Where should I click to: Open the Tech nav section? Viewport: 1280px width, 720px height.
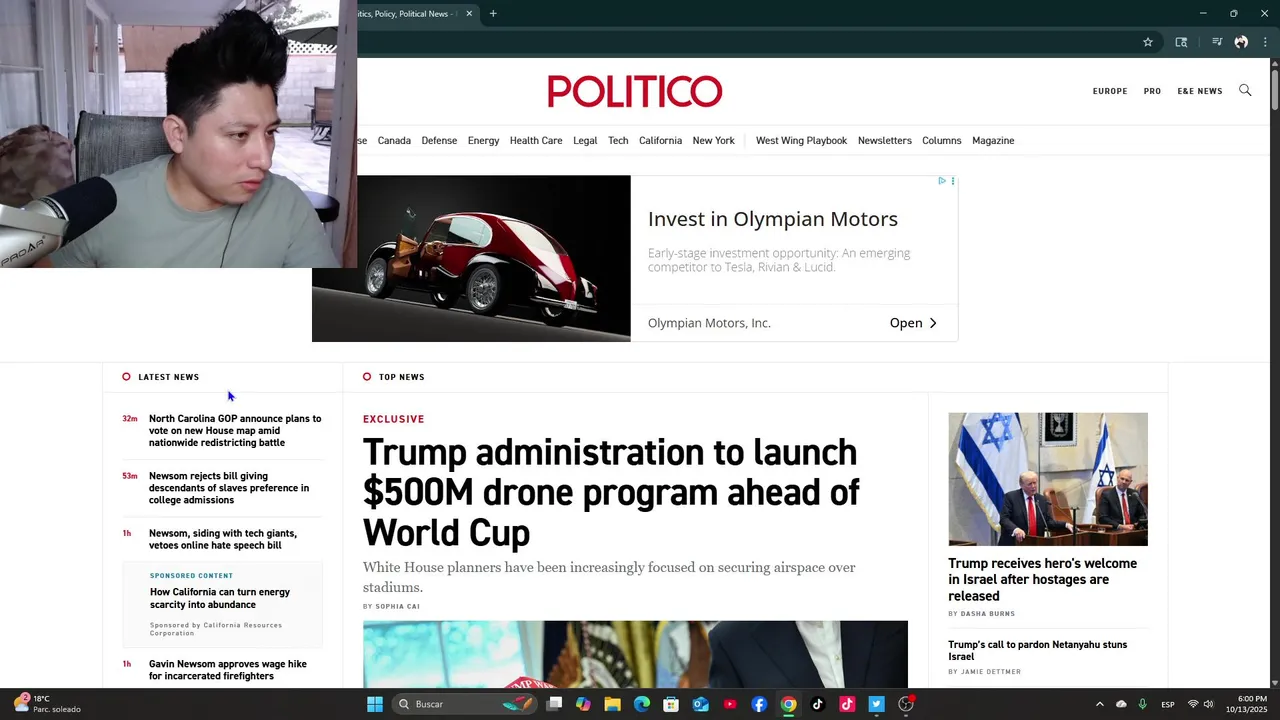point(618,141)
